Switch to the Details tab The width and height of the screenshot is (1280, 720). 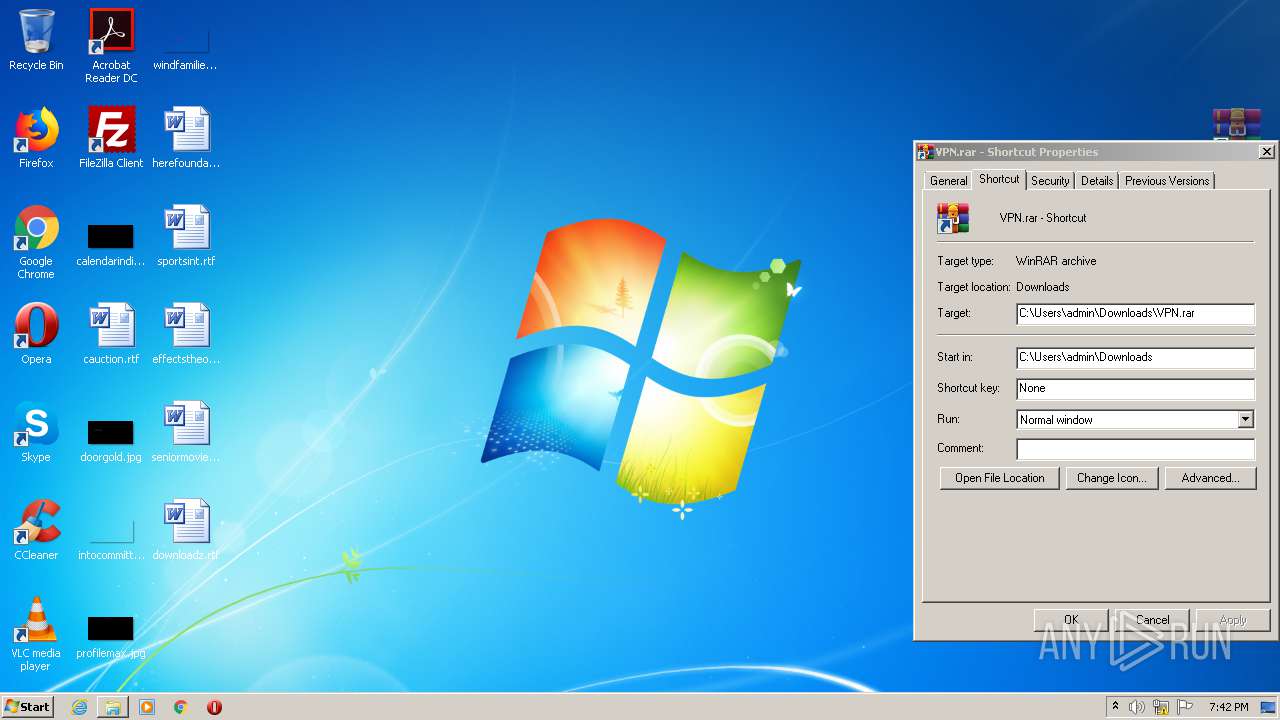(x=1097, y=181)
